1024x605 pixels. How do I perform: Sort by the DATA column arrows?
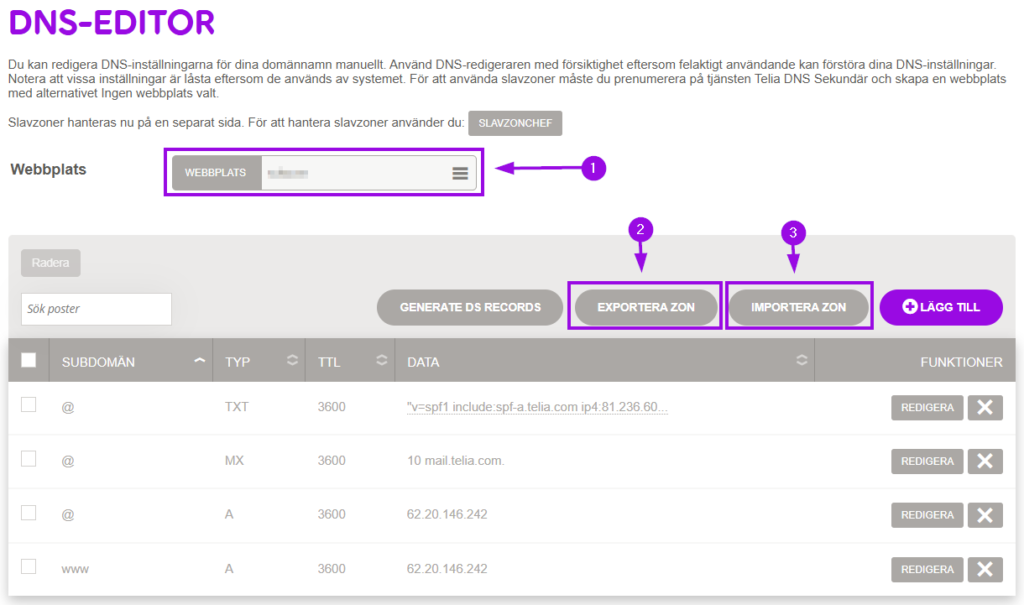pyautogui.click(x=801, y=360)
